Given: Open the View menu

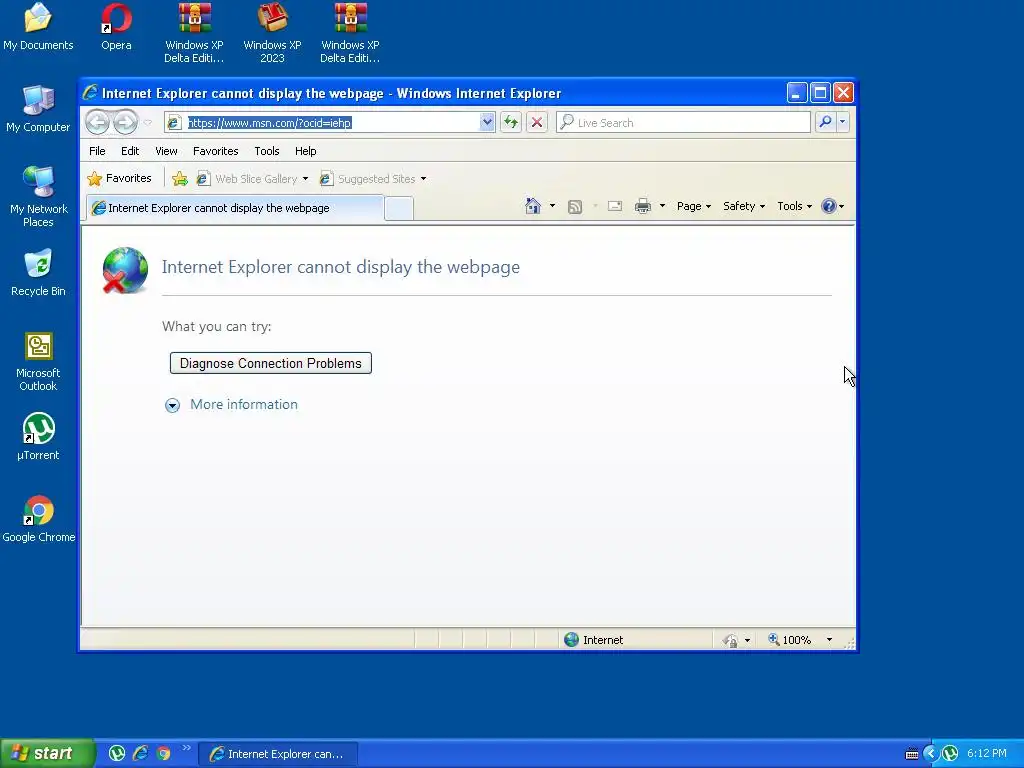Looking at the screenshot, I should pos(167,151).
